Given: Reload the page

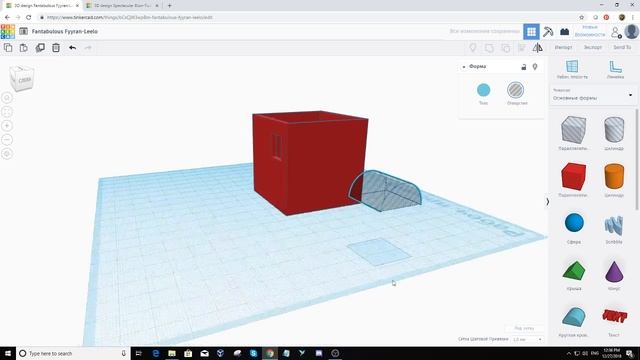Looking at the screenshot, I should 29,18.
